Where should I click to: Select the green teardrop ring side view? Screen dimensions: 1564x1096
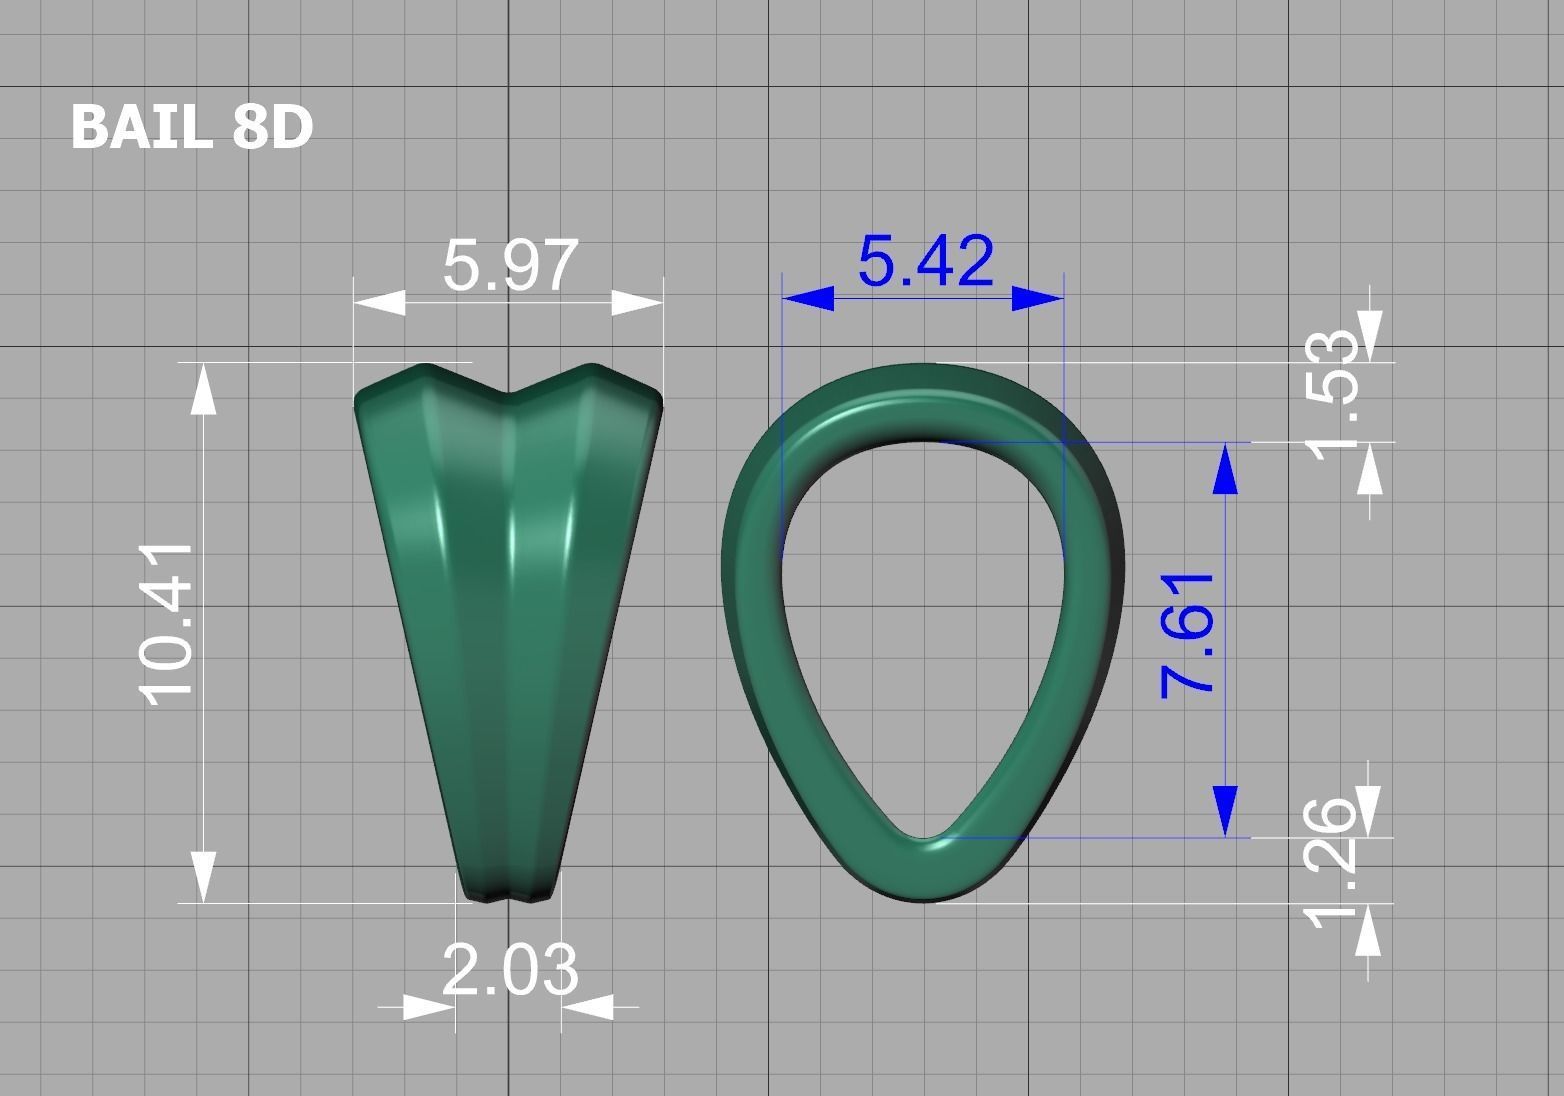[x=923, y=633]
